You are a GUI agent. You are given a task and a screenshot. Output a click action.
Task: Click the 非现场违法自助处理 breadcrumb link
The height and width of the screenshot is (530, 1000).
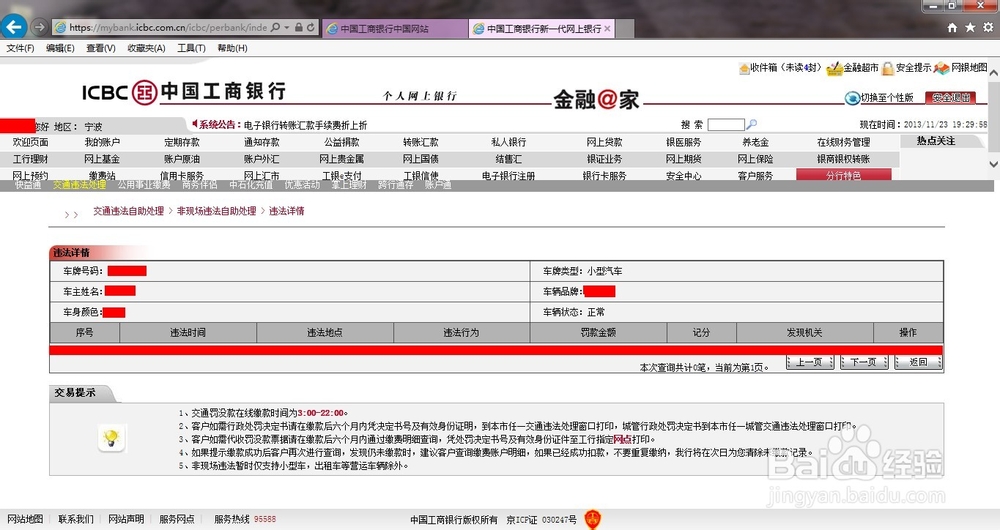[216, 211]
